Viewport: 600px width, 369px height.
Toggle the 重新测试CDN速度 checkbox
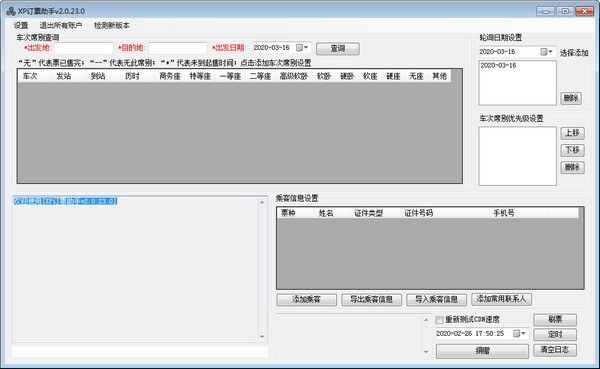point(440,320)
